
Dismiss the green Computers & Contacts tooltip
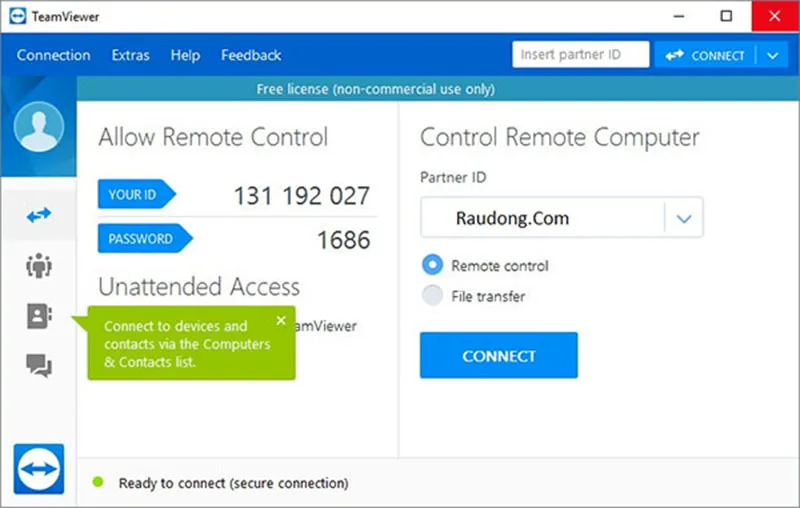coord(281,320)
